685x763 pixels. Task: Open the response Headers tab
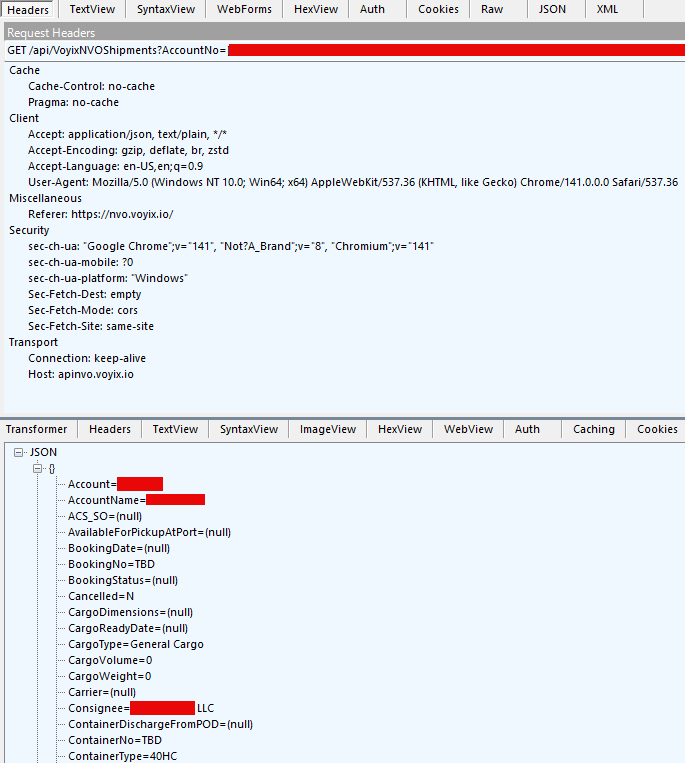point(110,429)
